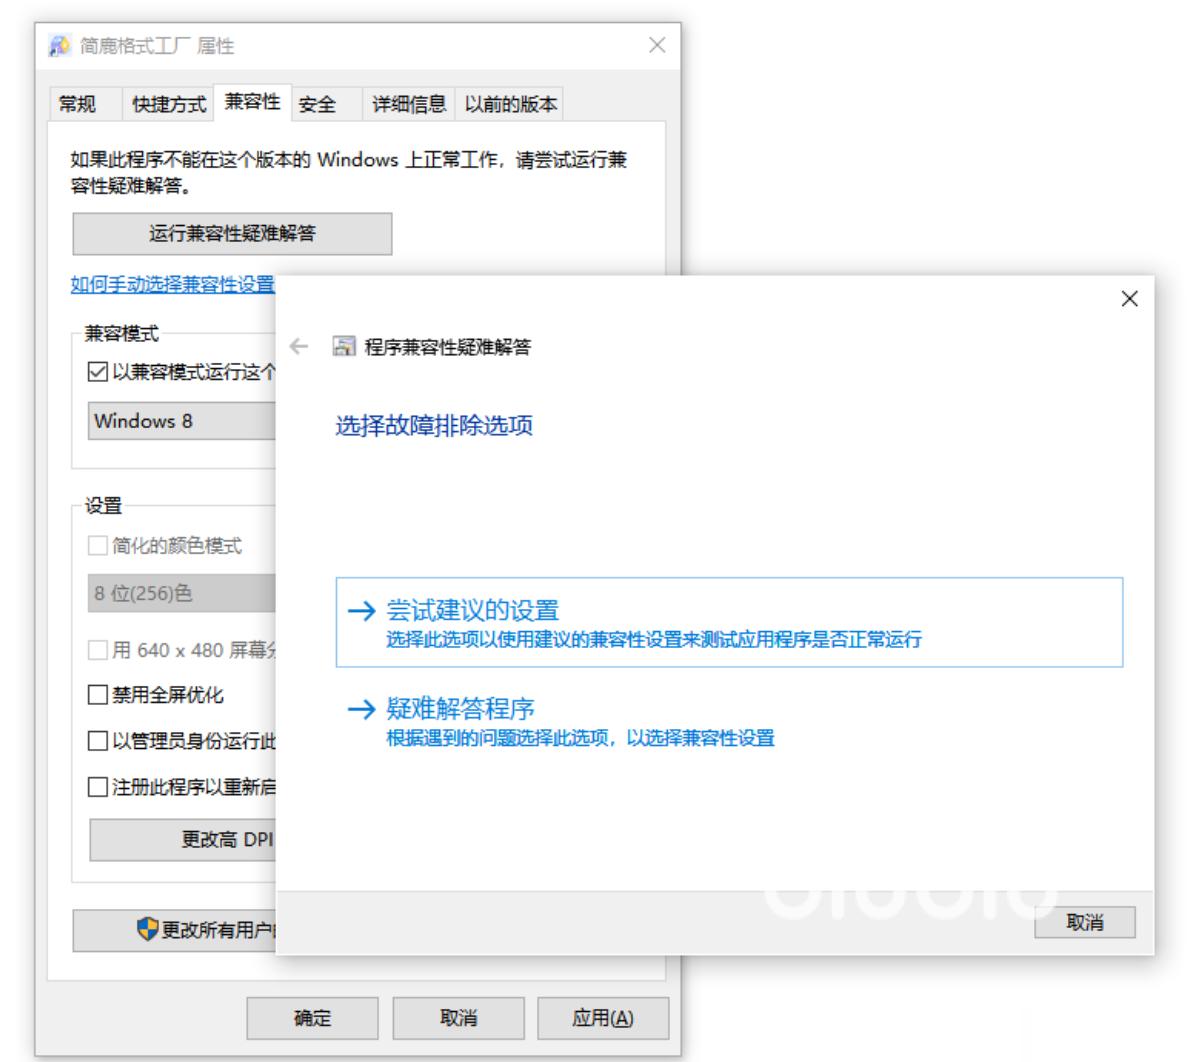This screenshot has width=1200, height=1062.
Task: Click 运行兼容性疑难解答 button
Action: point(232,234)
